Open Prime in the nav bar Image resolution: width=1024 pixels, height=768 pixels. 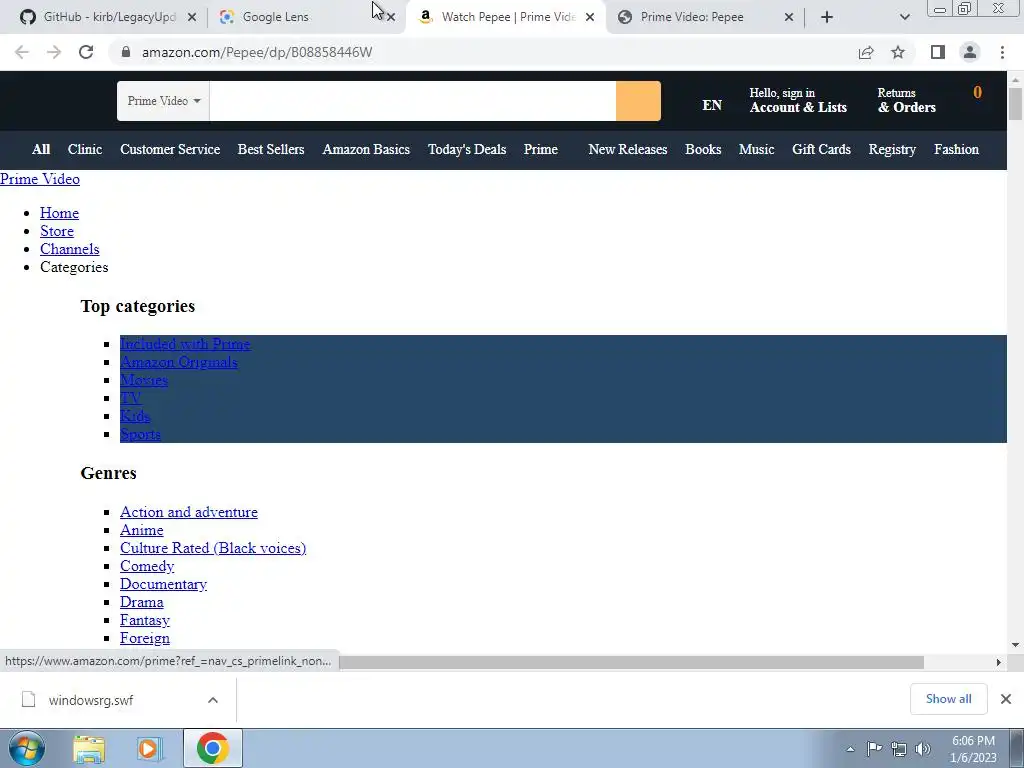tap(541, 150)
